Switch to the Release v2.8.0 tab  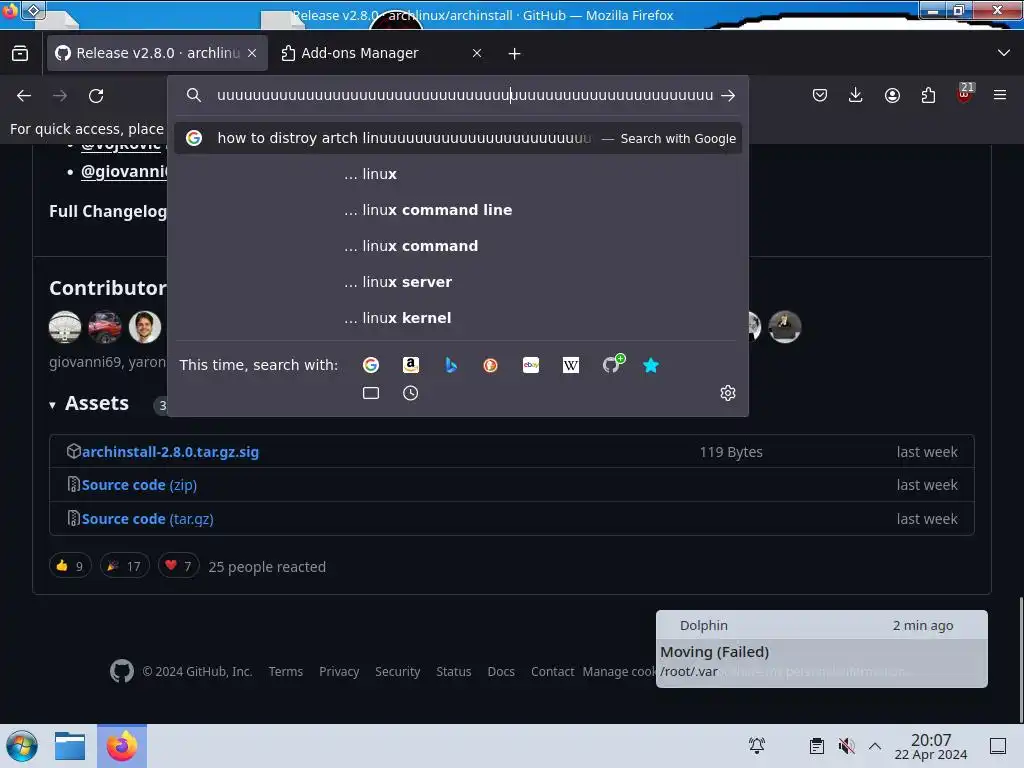pyautogui.click(x=157, y=53)
